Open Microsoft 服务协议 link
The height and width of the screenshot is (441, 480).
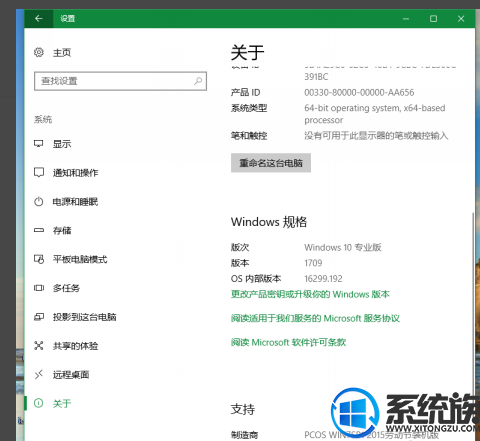[x=315, y=318]
